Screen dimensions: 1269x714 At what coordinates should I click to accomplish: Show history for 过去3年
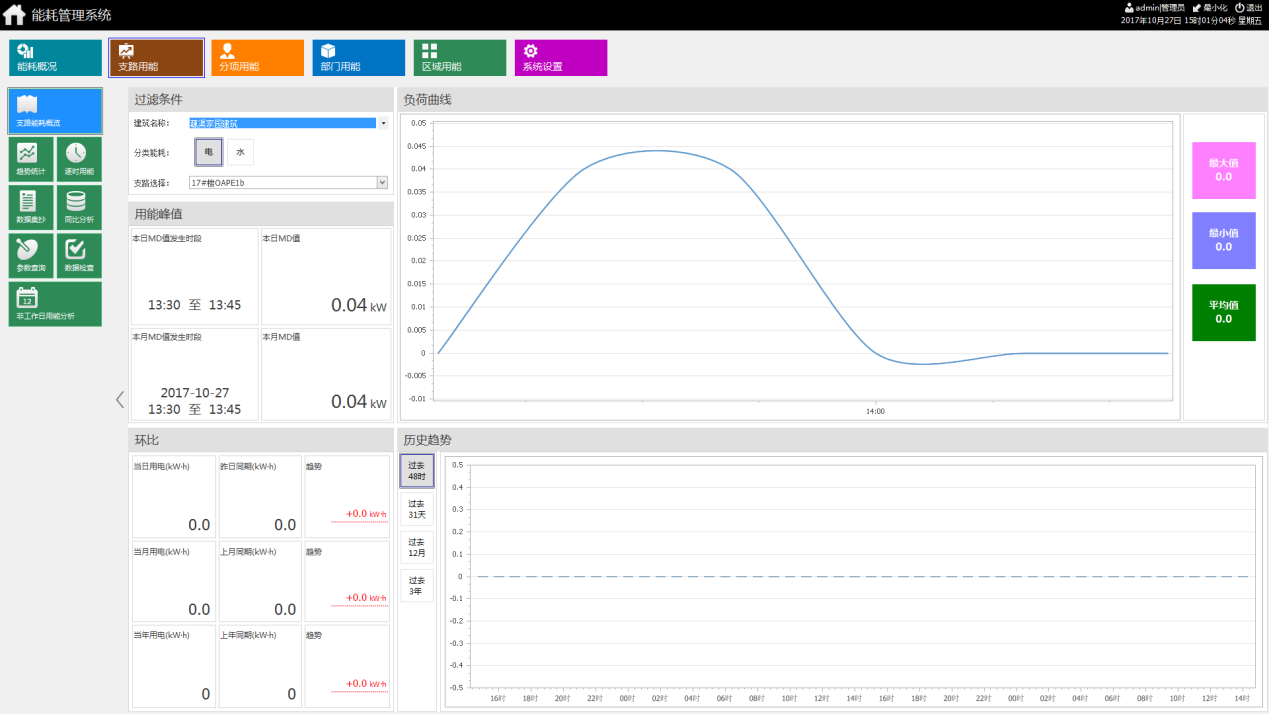pos(417,585)
